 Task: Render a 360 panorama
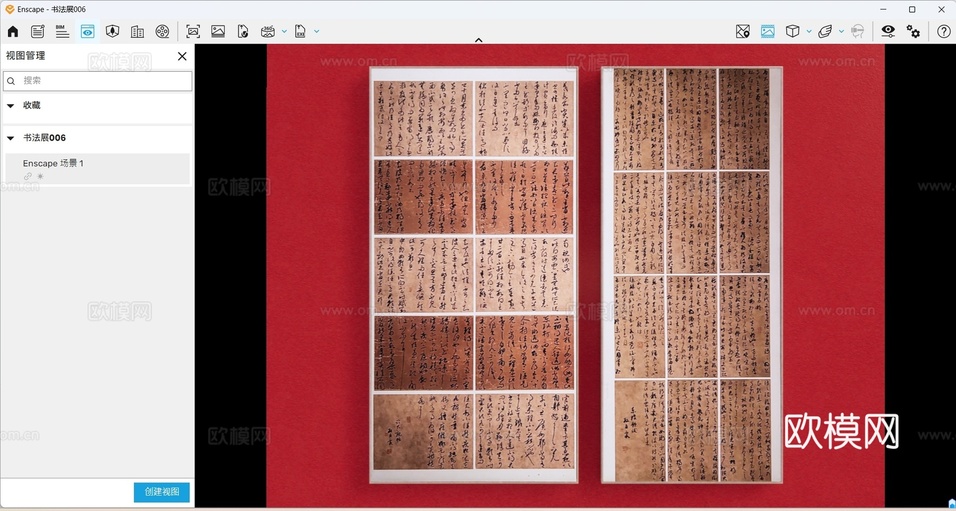click(x=268, y=32)
